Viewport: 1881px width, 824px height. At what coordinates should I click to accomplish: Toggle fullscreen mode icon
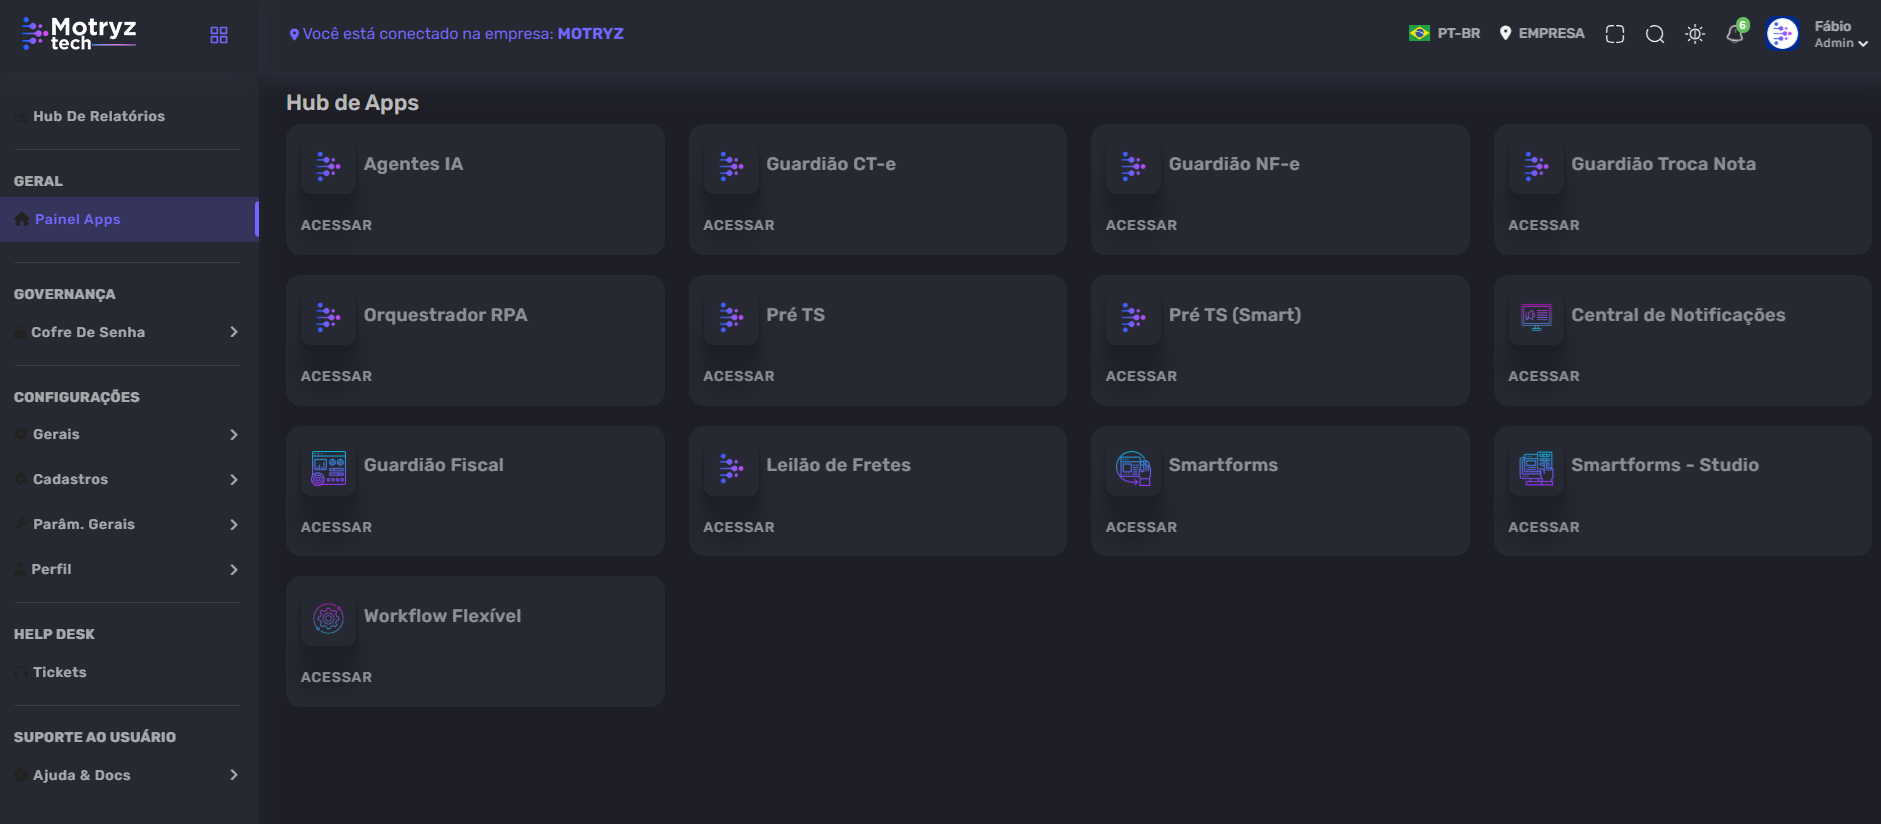(1615, 34)
